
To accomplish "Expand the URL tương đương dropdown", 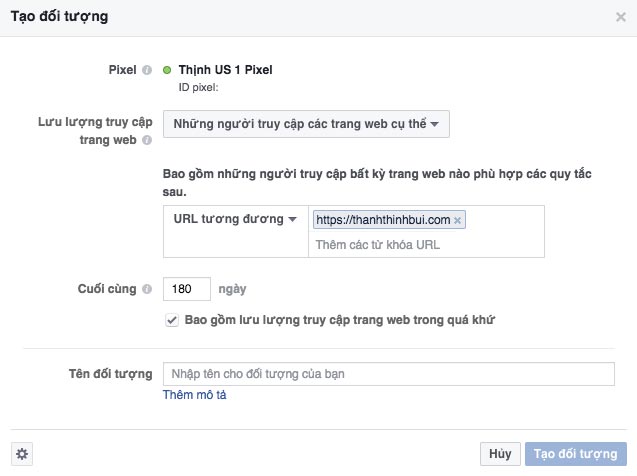I will point(235,219).
